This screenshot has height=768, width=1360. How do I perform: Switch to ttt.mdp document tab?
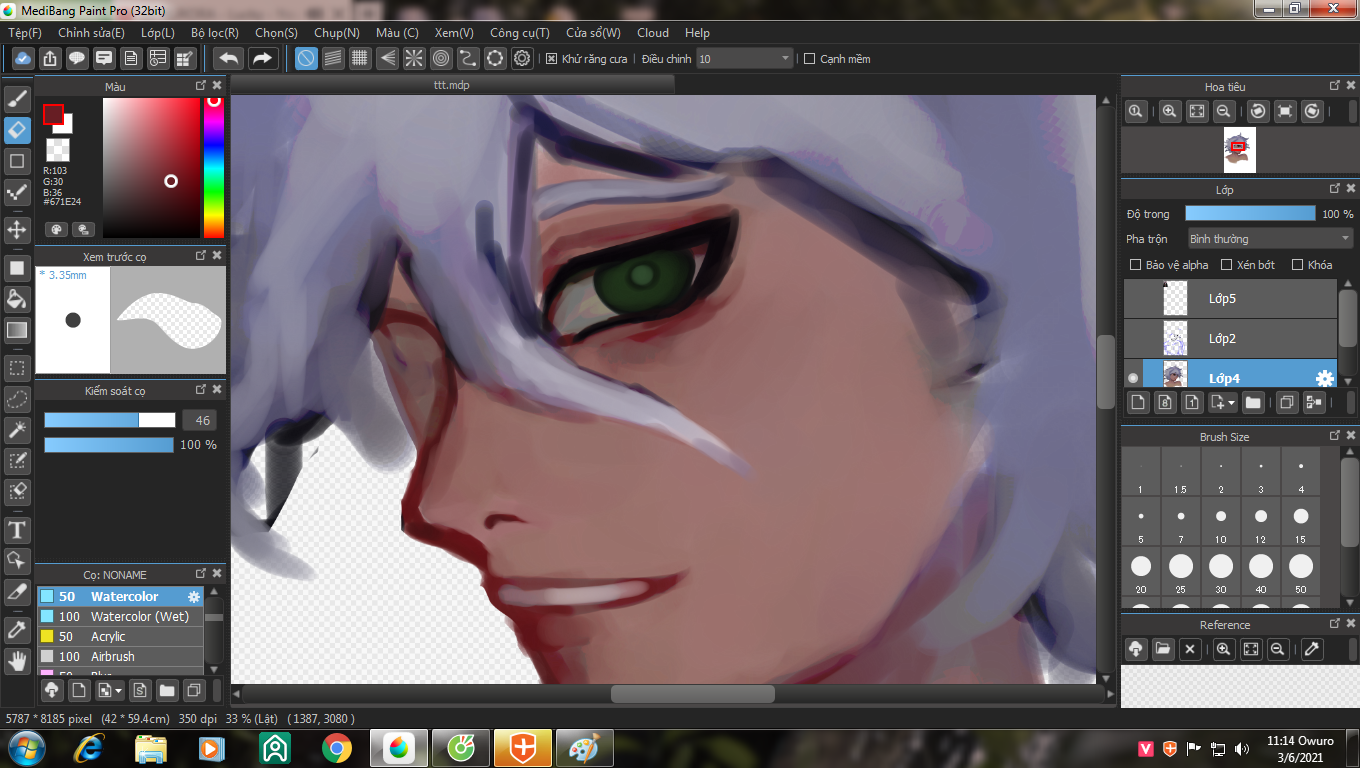coord(452,85)
